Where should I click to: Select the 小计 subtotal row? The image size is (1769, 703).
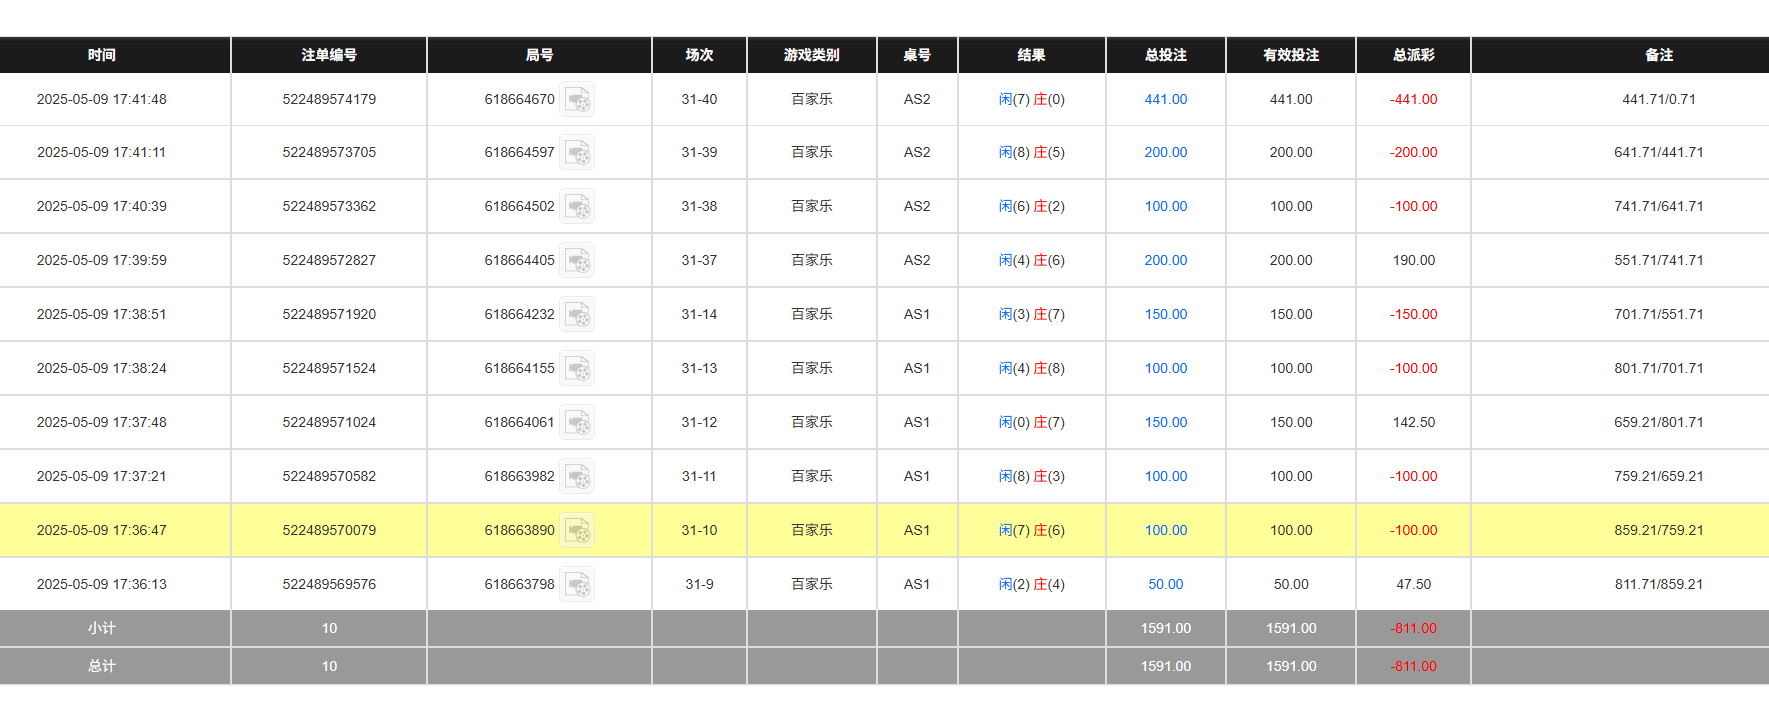(103, 628)
